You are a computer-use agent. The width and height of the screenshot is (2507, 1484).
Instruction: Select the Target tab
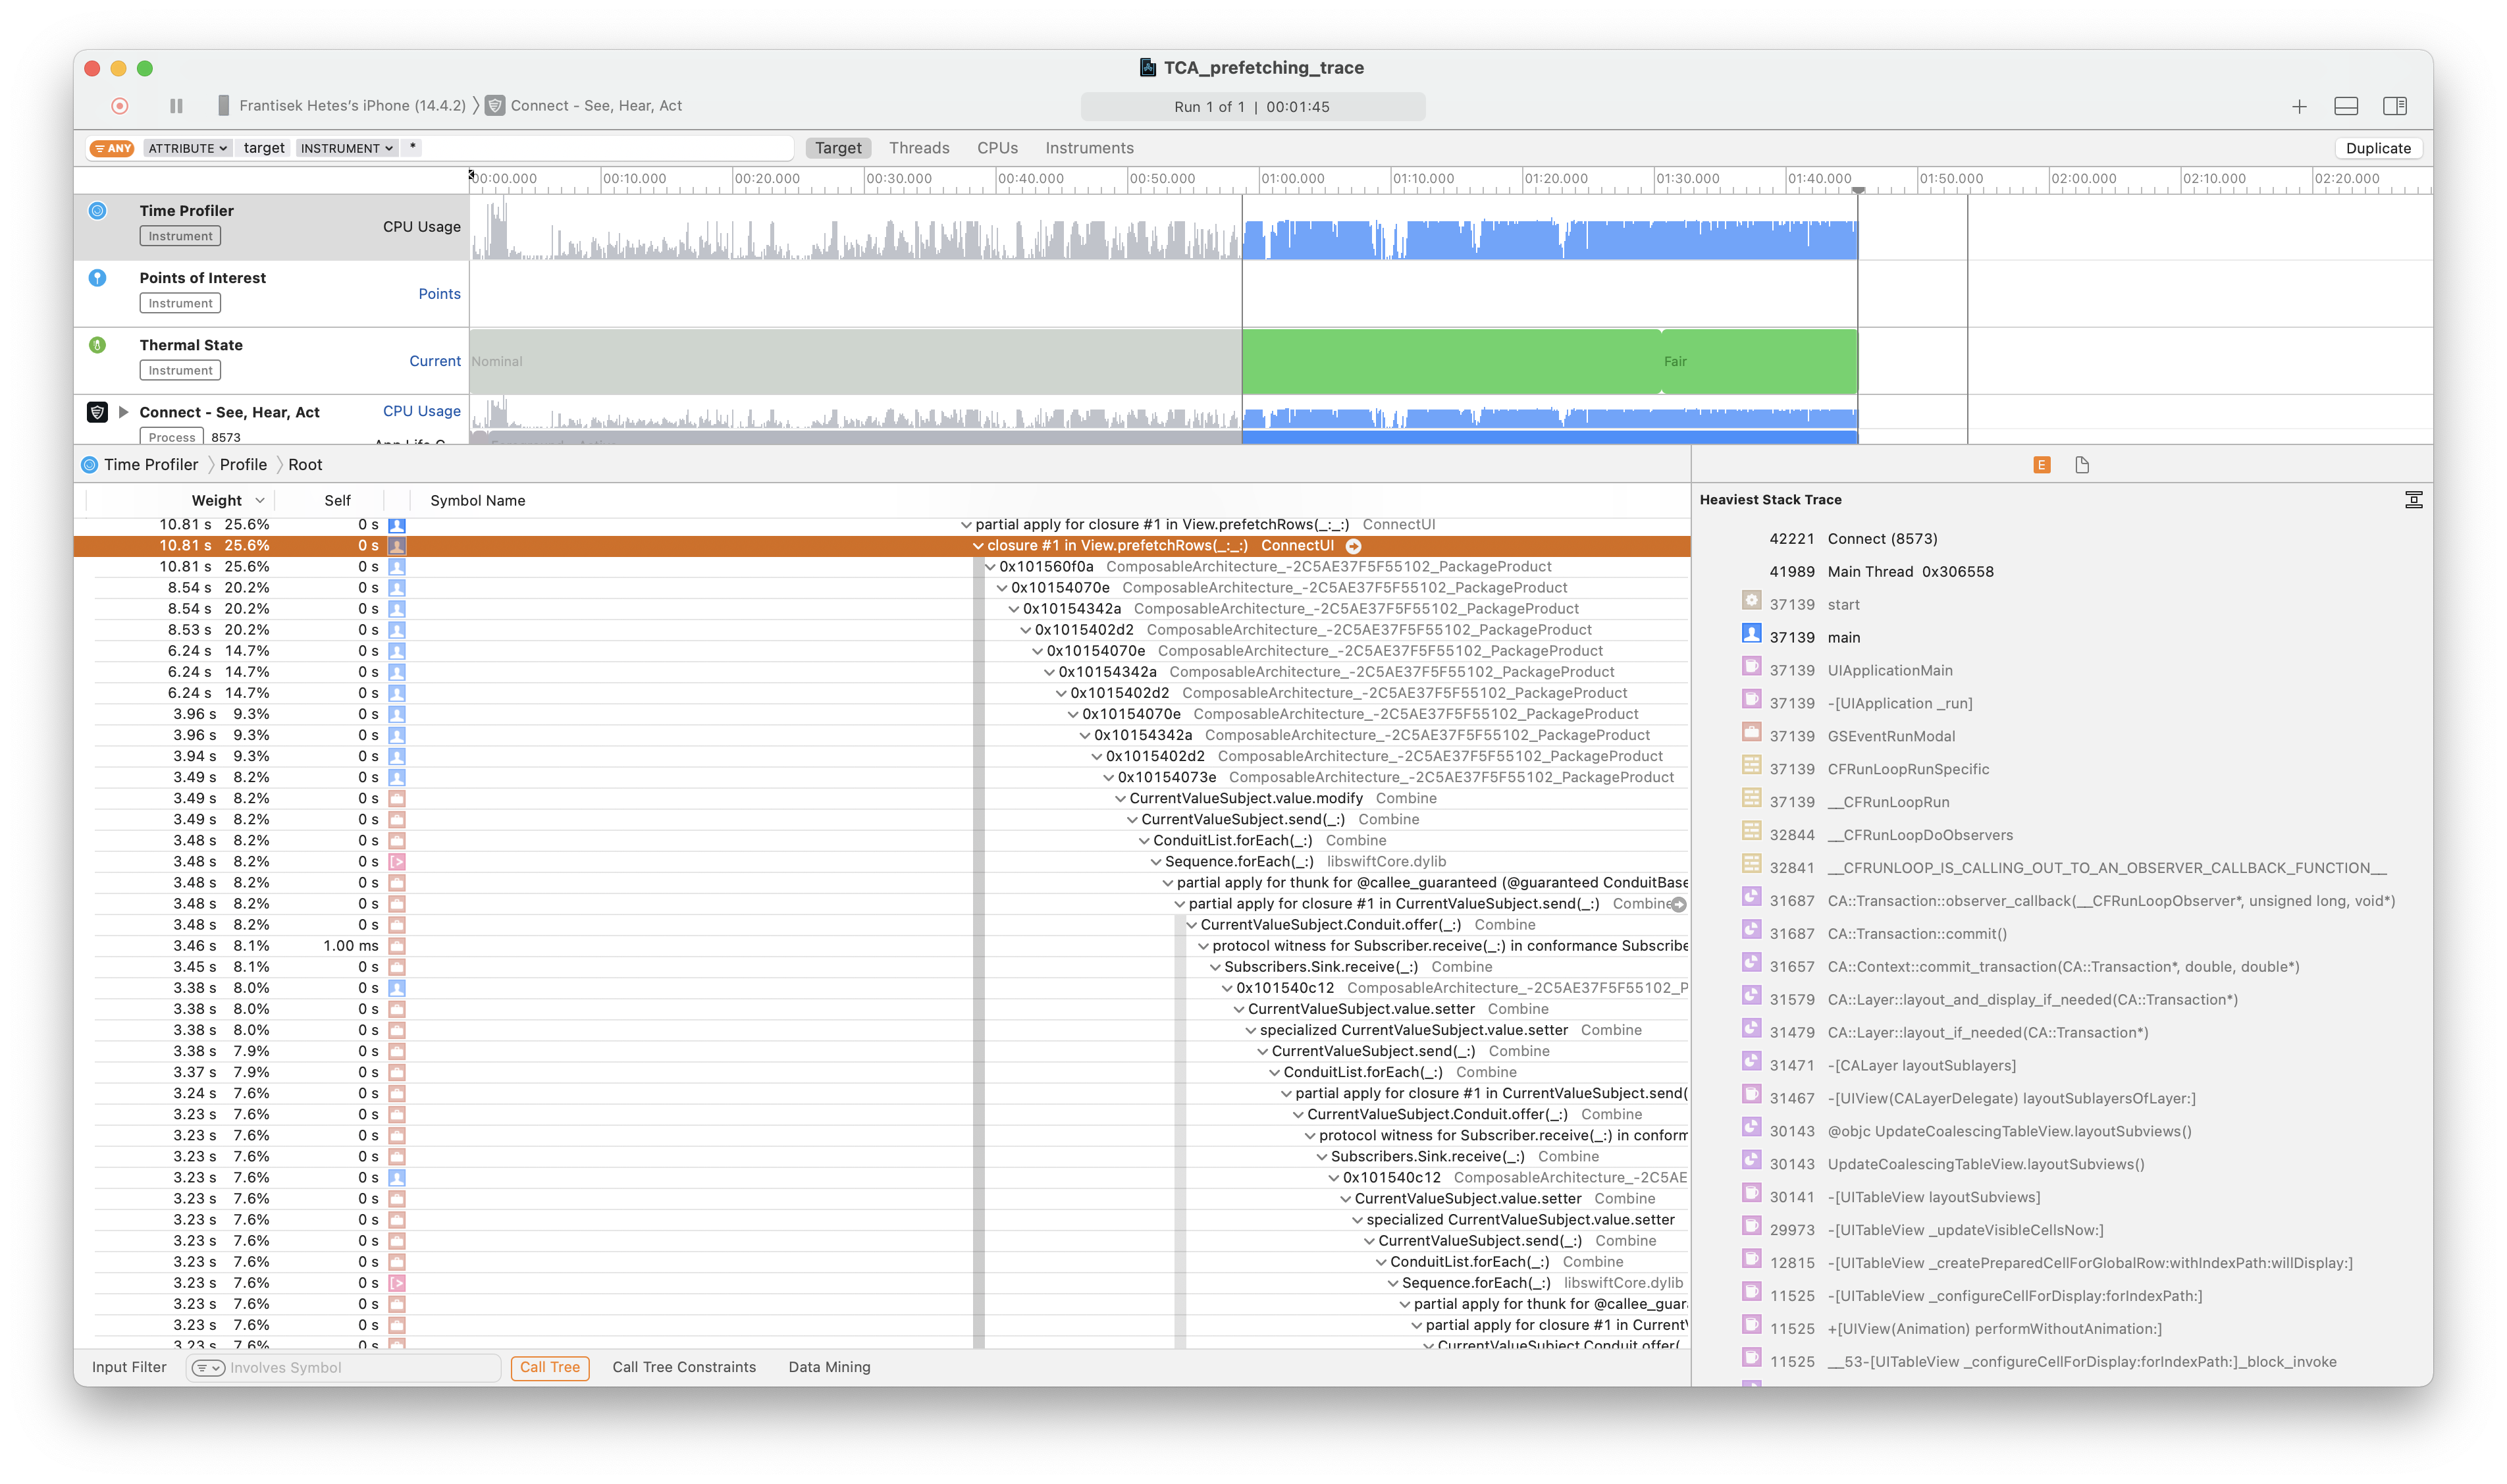(x=837, y=148)
